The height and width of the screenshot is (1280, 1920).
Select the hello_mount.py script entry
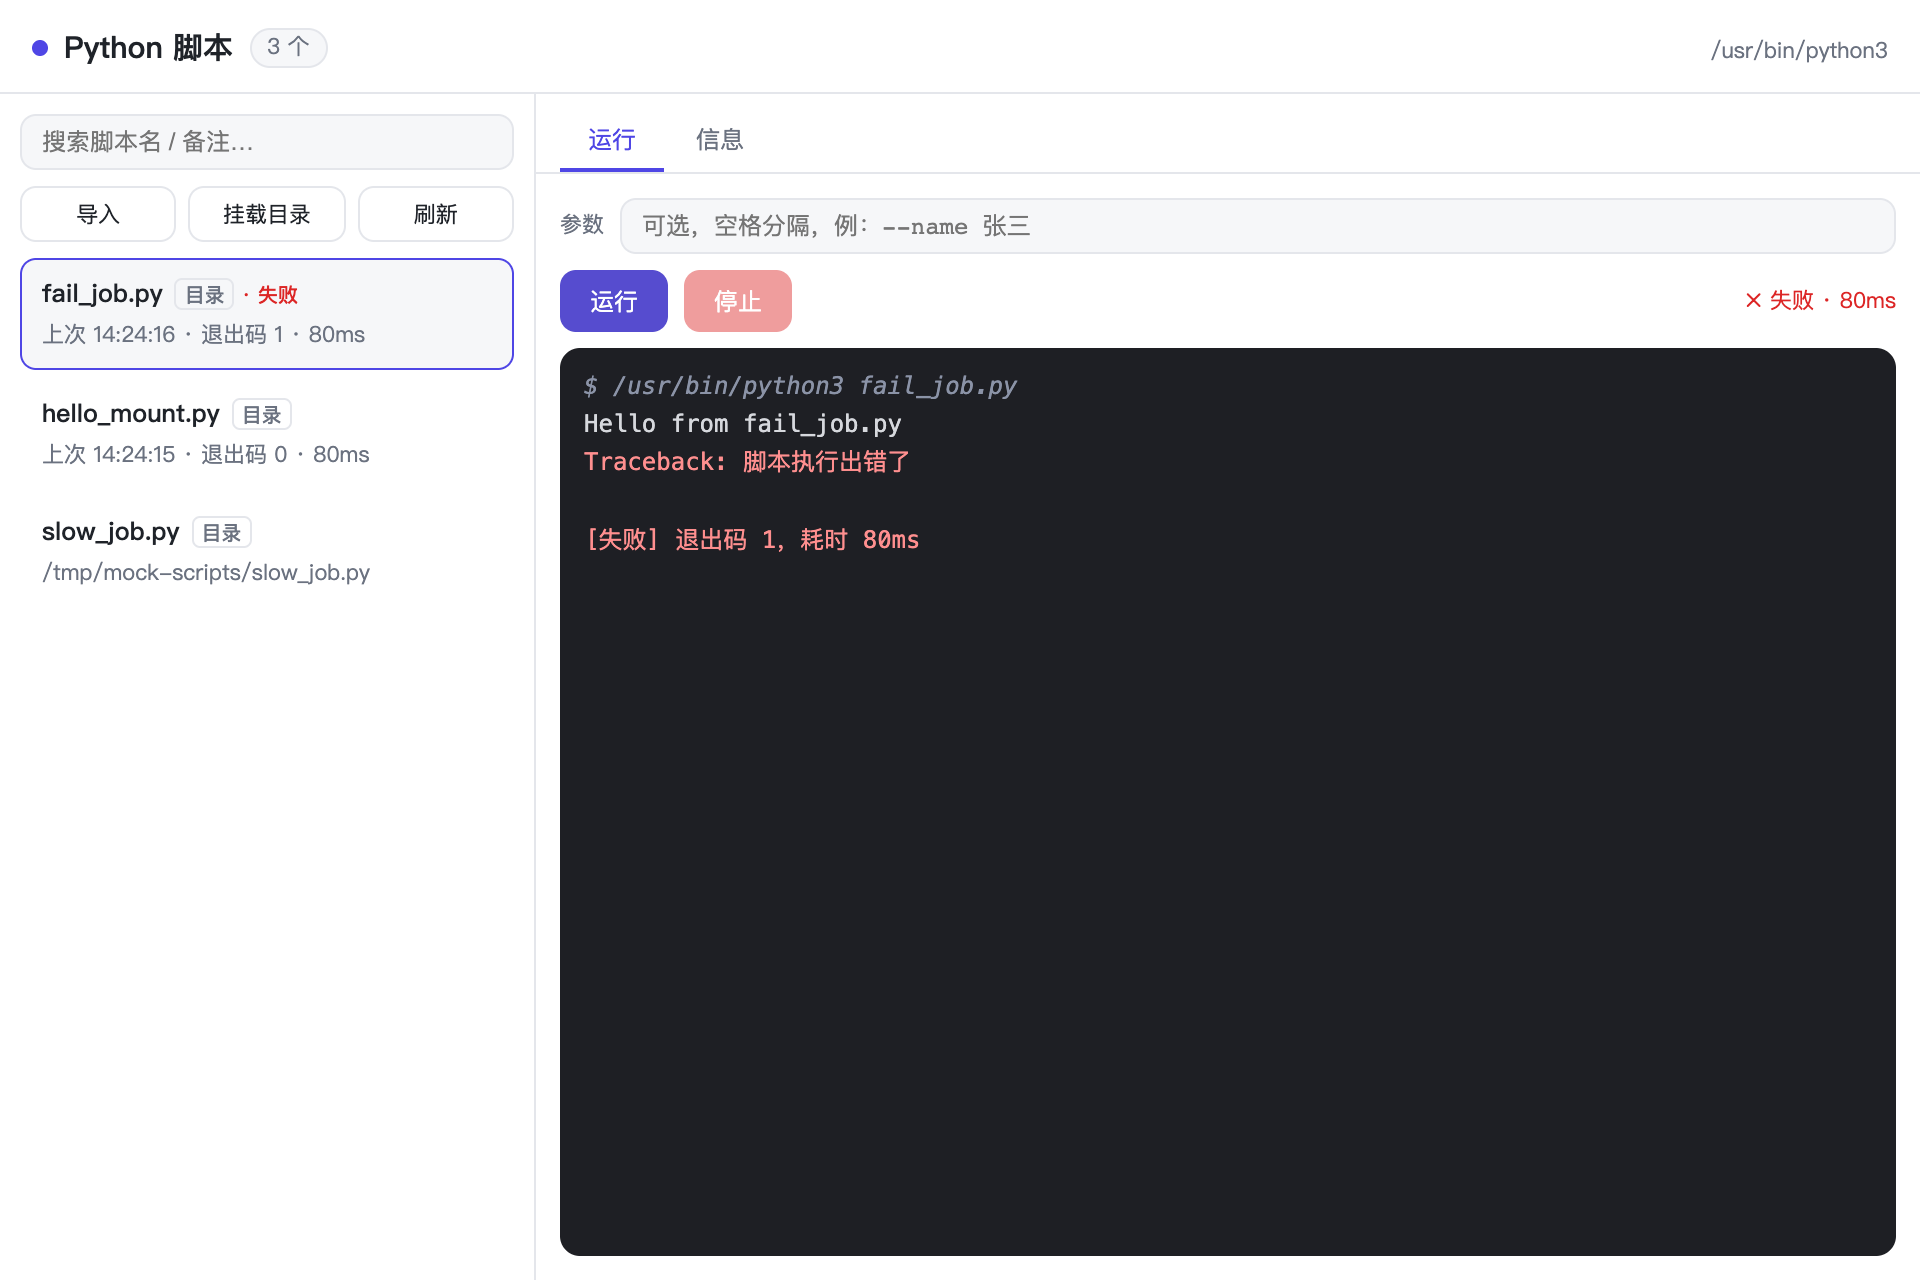click(267, 433)
